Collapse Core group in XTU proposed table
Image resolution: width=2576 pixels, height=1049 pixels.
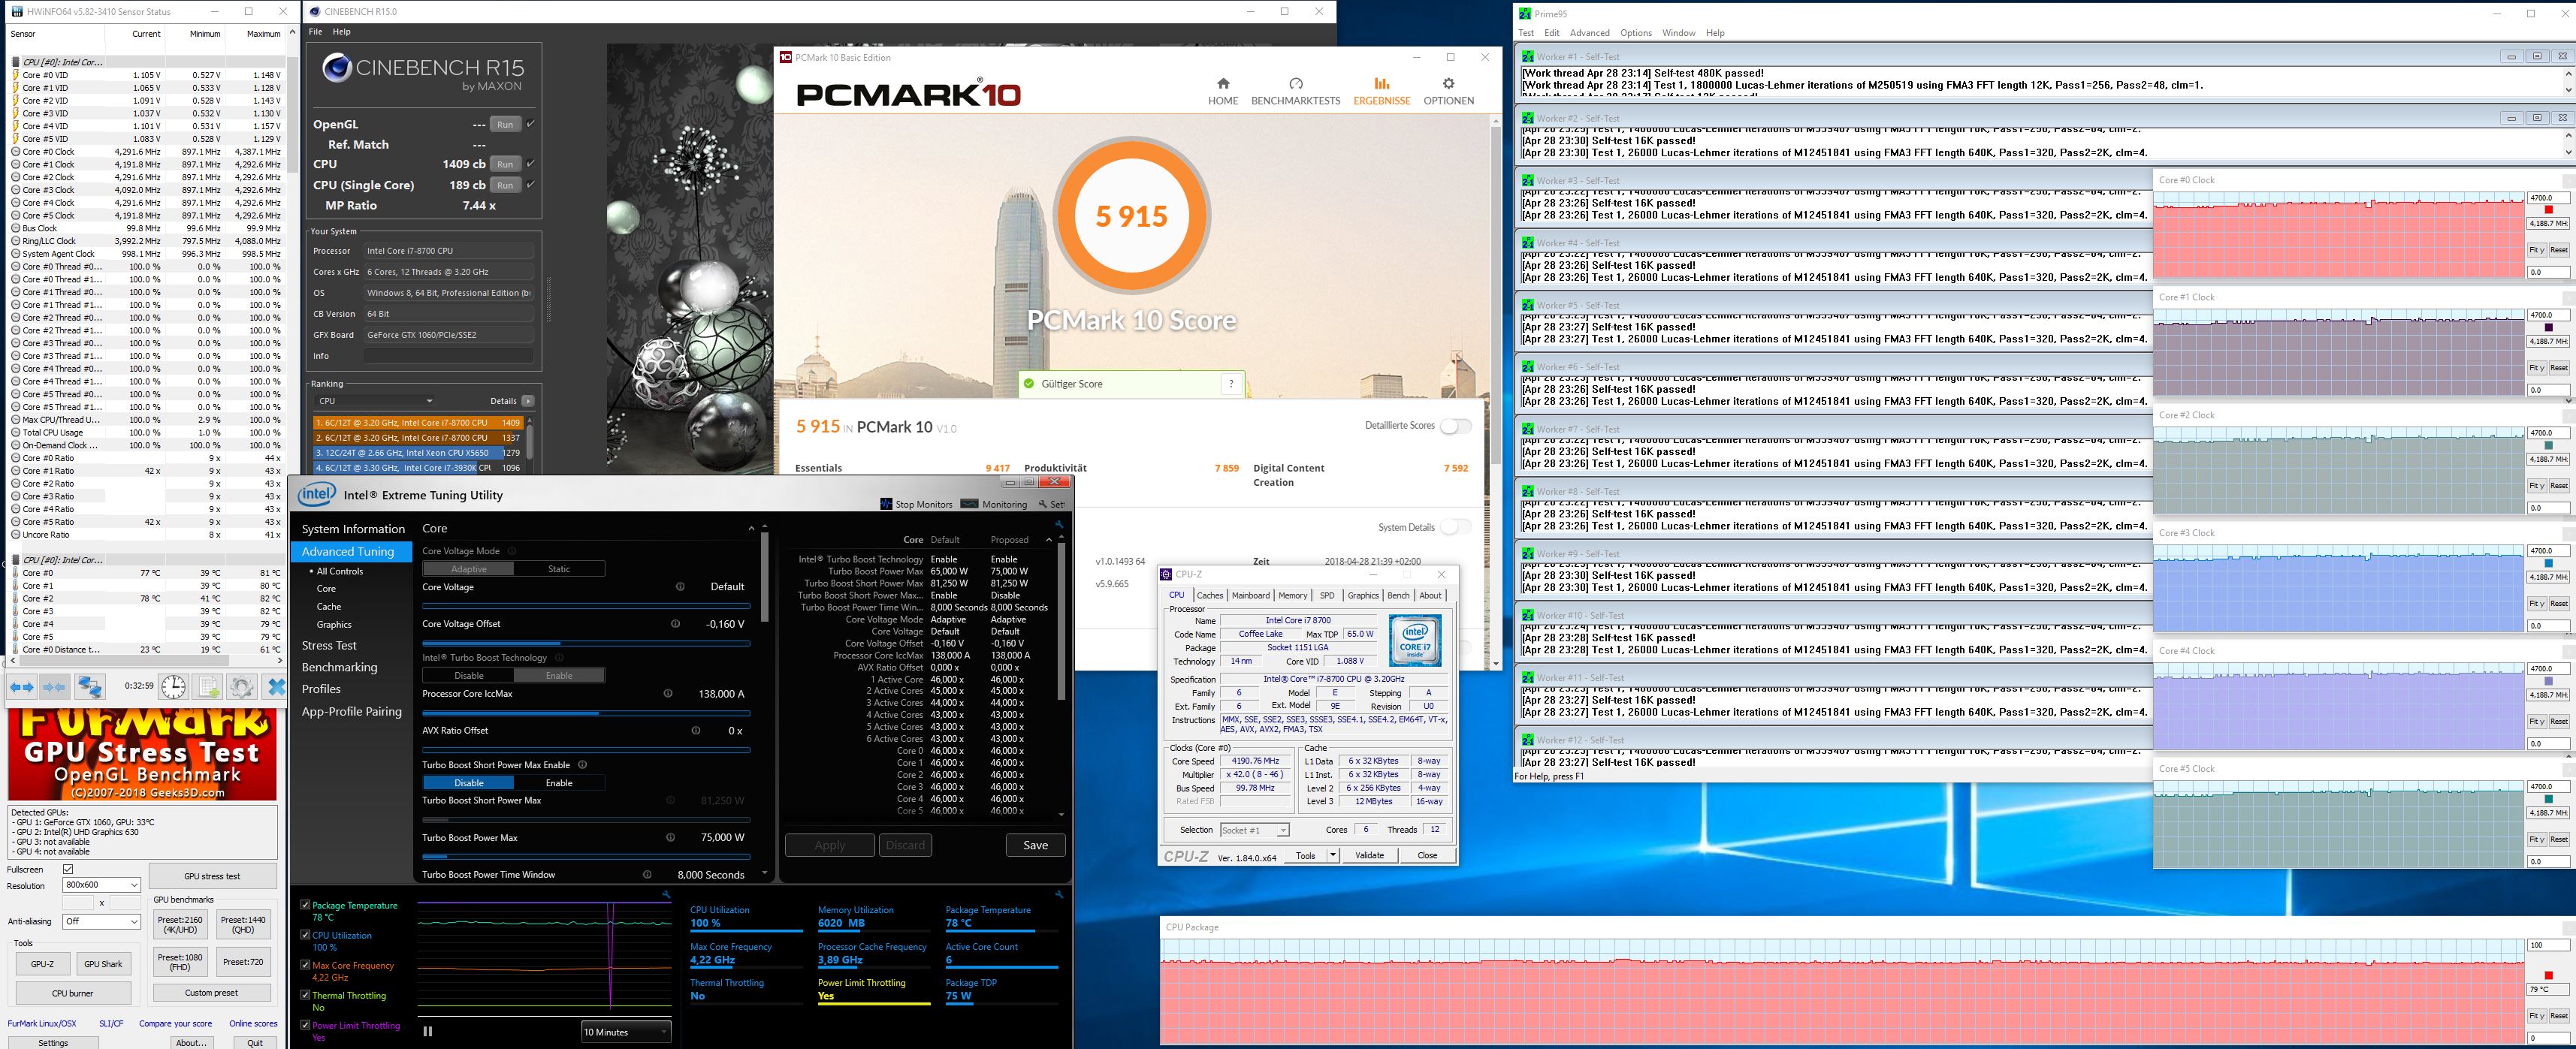click(1048, 540)
